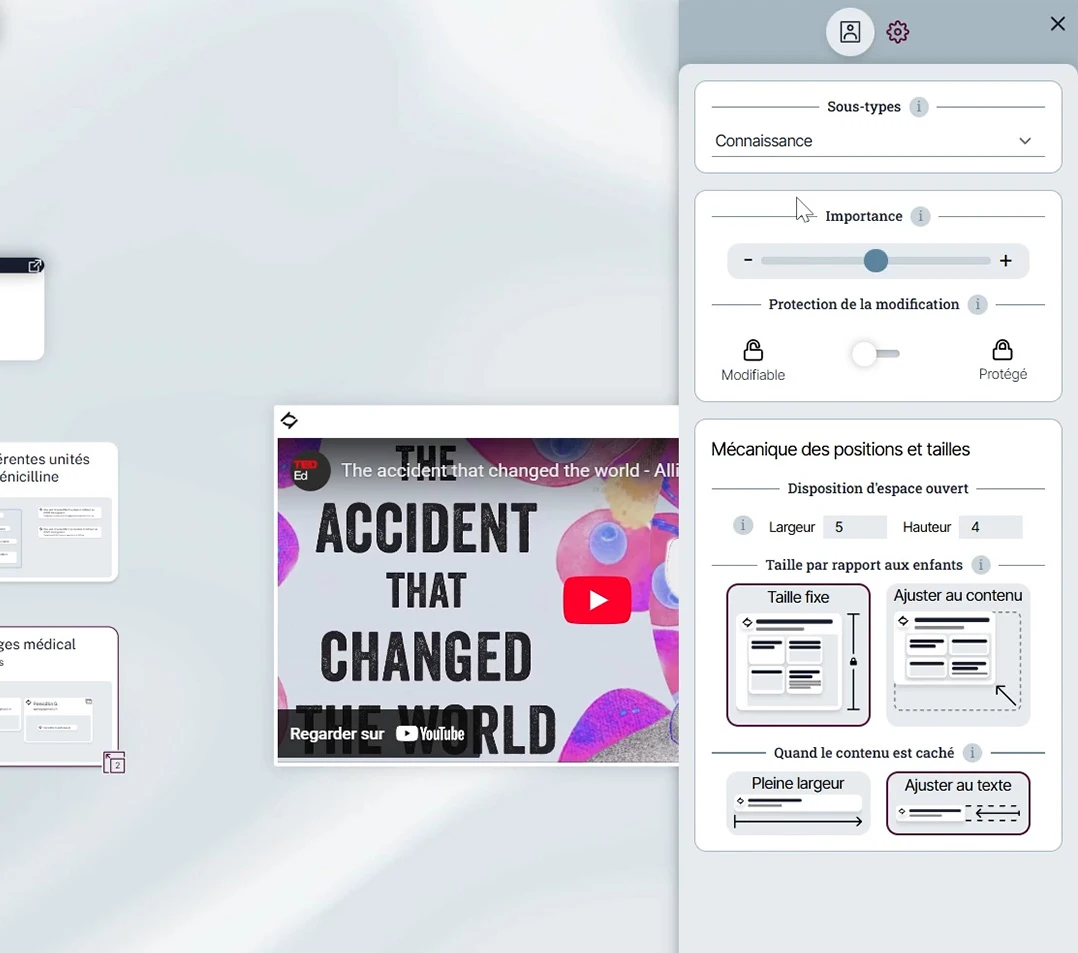This screenshot has width=1078, height=953.
Task: Click the info icon next to Importance
Action: coord(920,216)
